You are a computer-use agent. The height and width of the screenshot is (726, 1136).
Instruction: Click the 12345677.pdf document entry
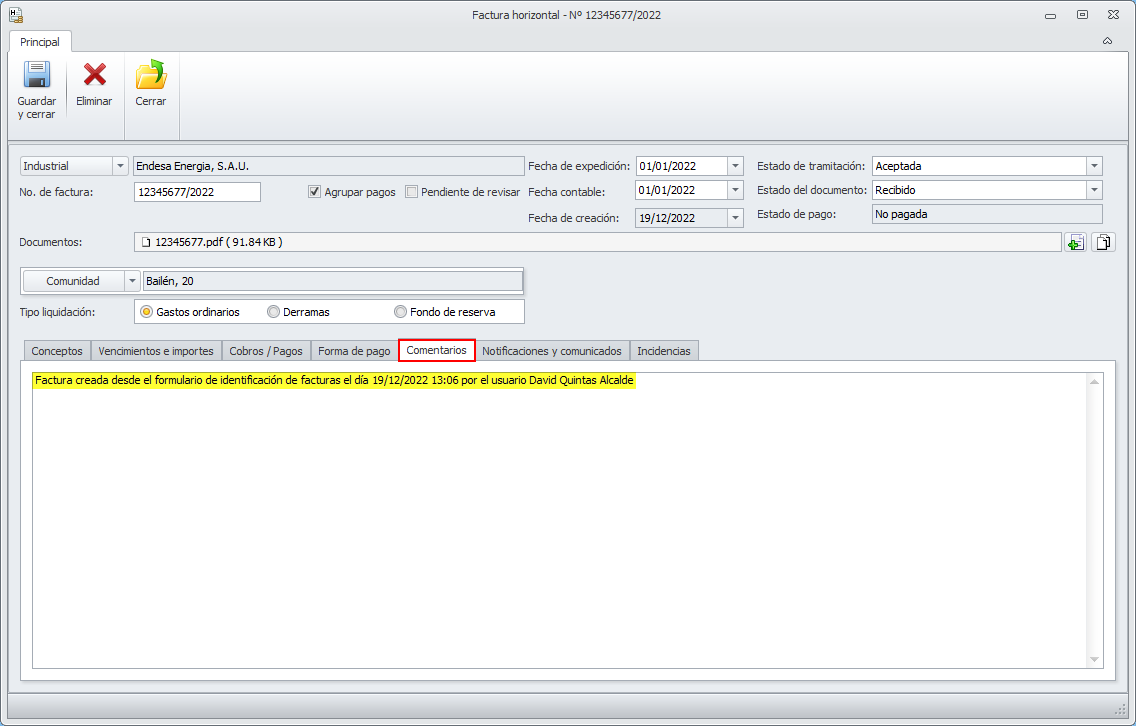pos(219,242)
